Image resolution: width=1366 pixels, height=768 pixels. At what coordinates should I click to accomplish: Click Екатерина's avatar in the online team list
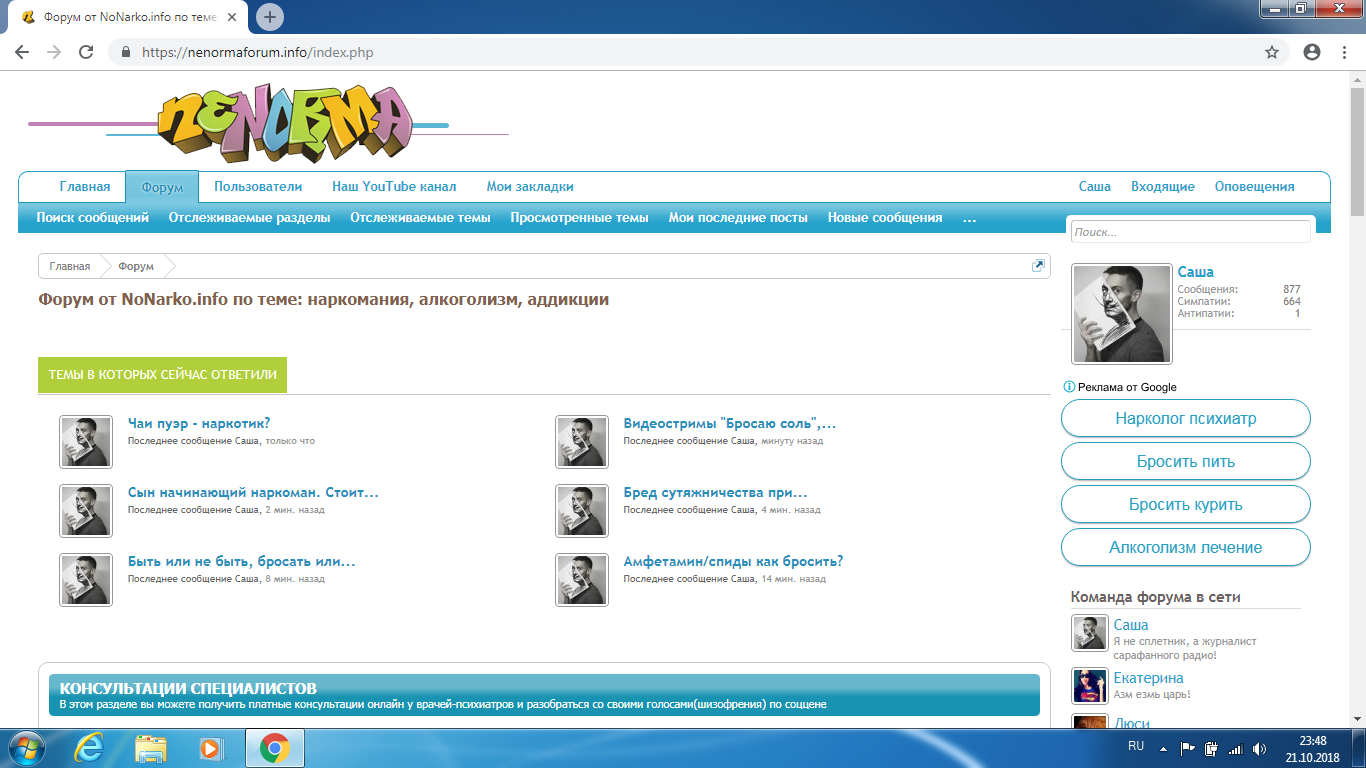click(1089, 686)
